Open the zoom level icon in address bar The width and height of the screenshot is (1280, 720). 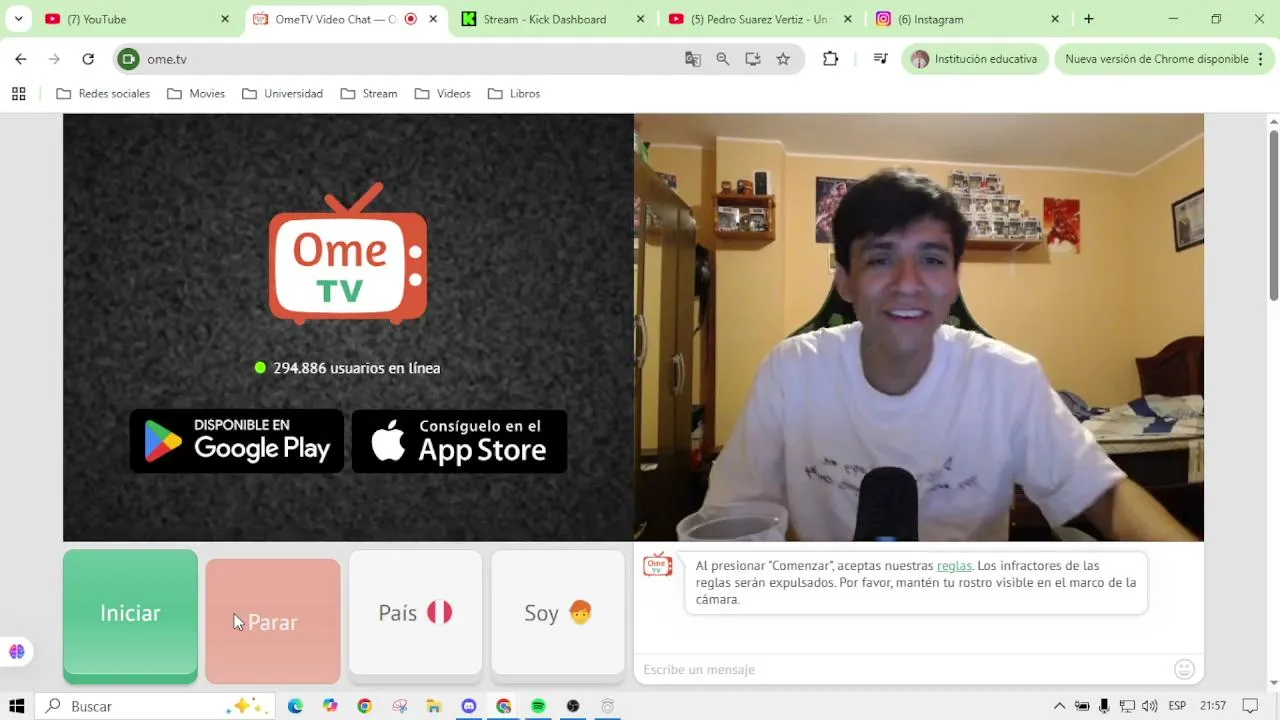[x=723, y=59]
